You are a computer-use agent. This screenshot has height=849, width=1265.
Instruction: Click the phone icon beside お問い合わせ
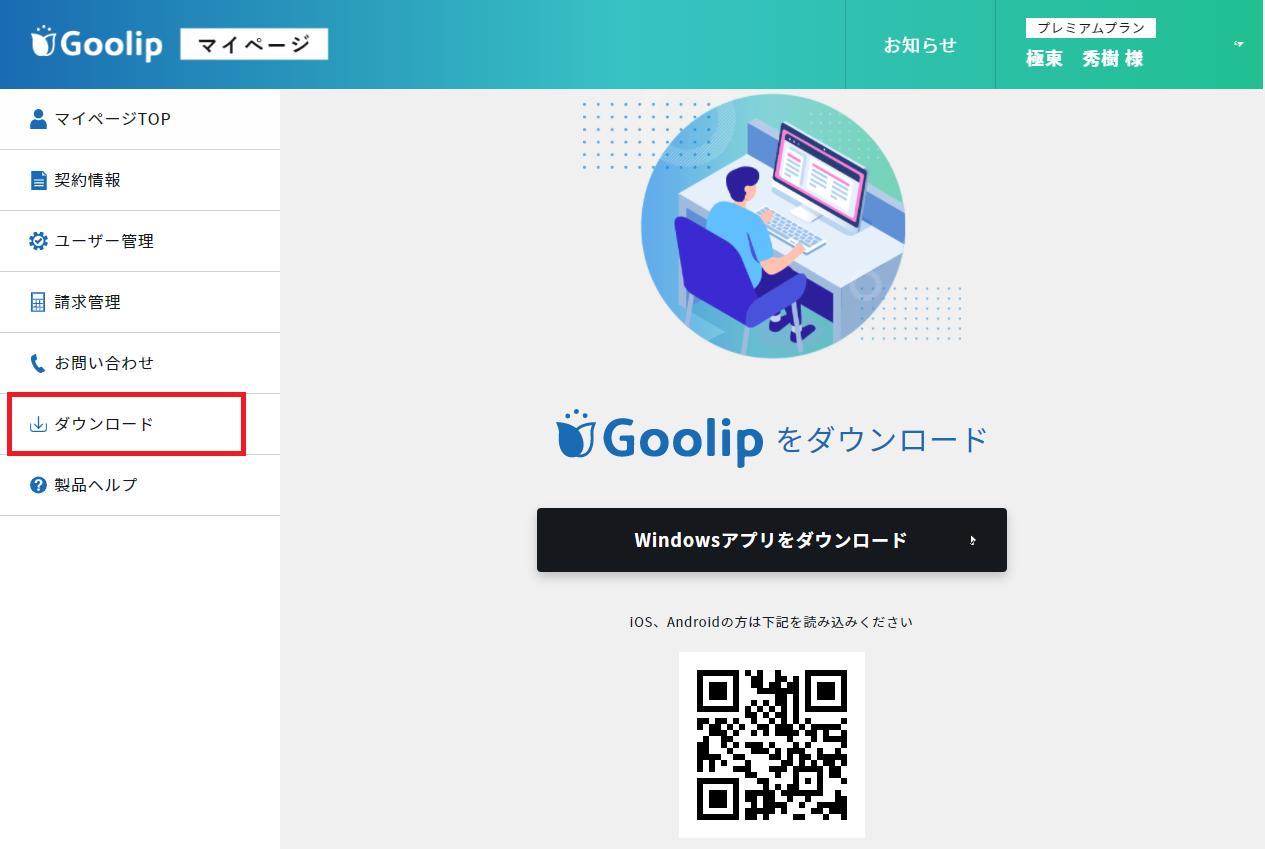coord(38,363)
